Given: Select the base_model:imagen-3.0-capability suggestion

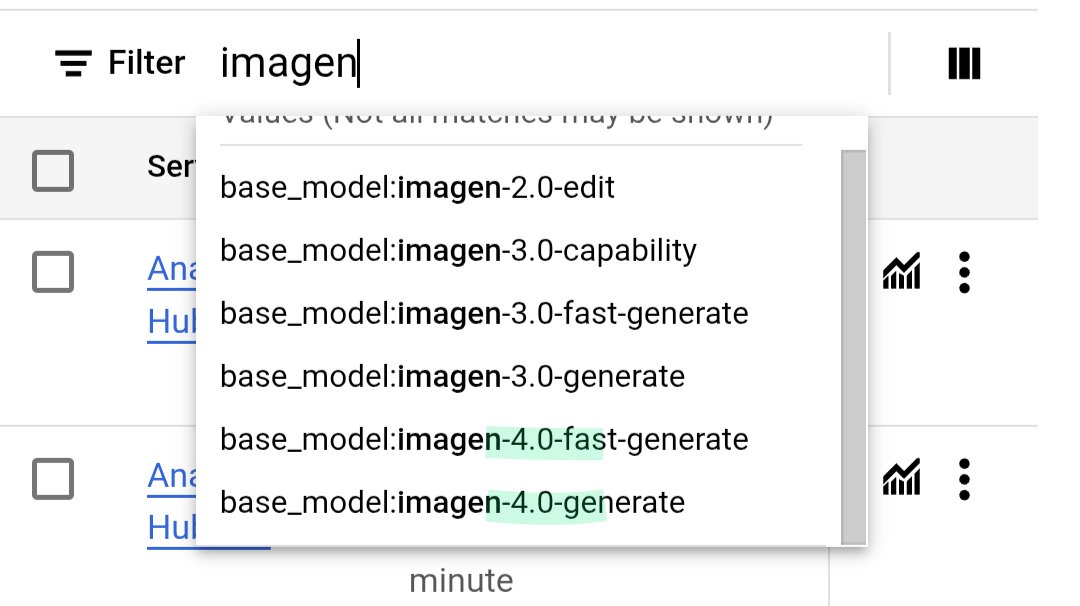Looking at the screenshot, I should click(459, 250).
